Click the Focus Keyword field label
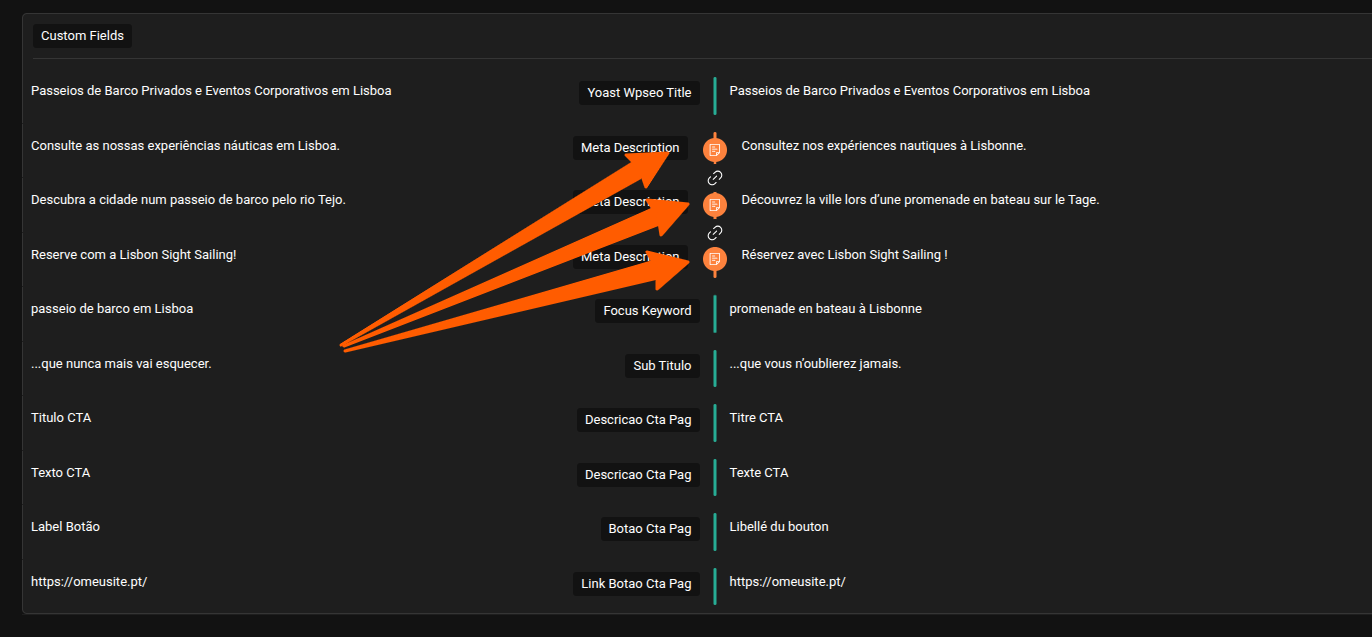Image resolution: width=1372 pixels, height=637 pixels. pos(647,311)
